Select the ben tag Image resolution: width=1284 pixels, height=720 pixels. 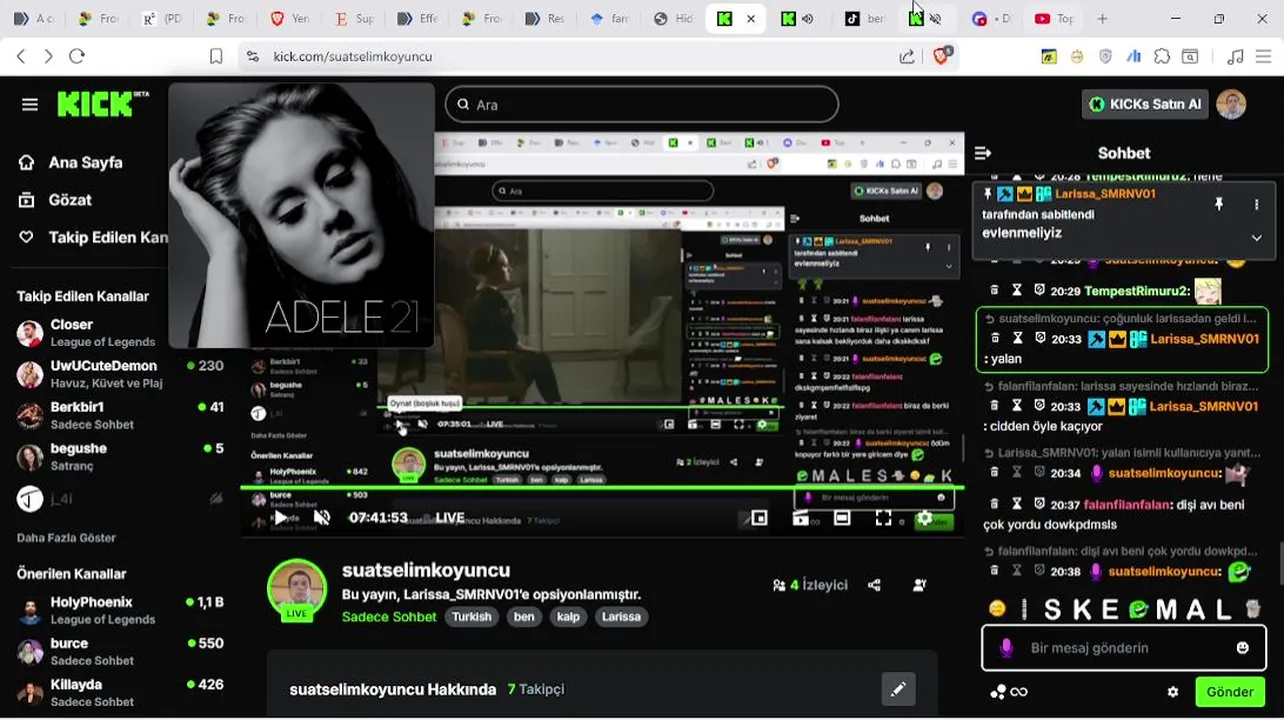tap(524, 617)
